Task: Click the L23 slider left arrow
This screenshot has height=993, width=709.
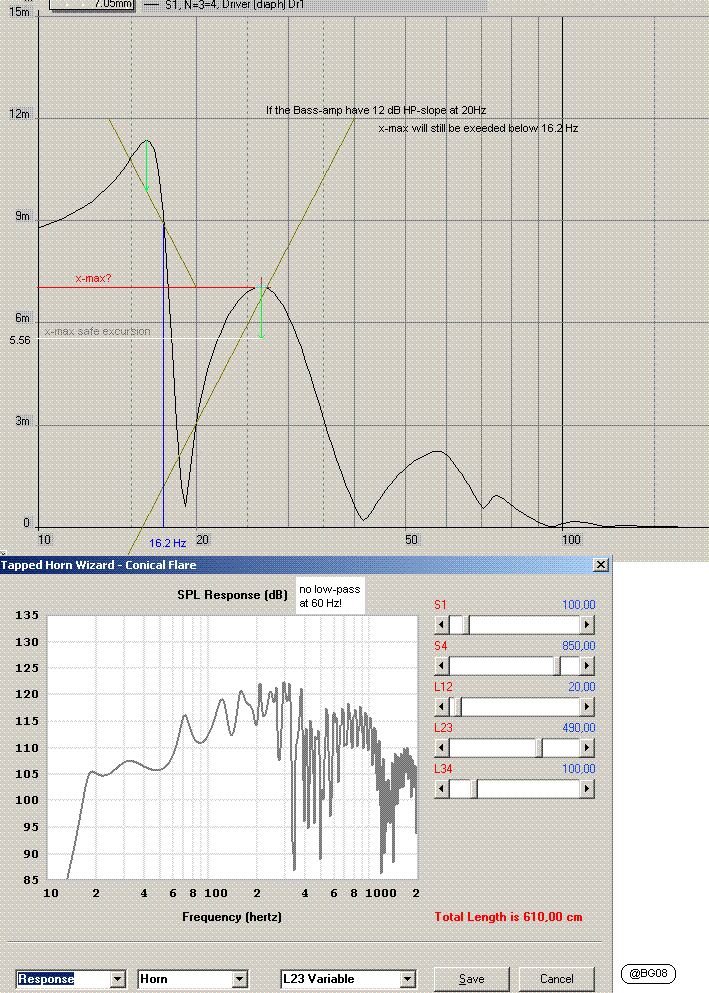Action: [x=442, y=748]
